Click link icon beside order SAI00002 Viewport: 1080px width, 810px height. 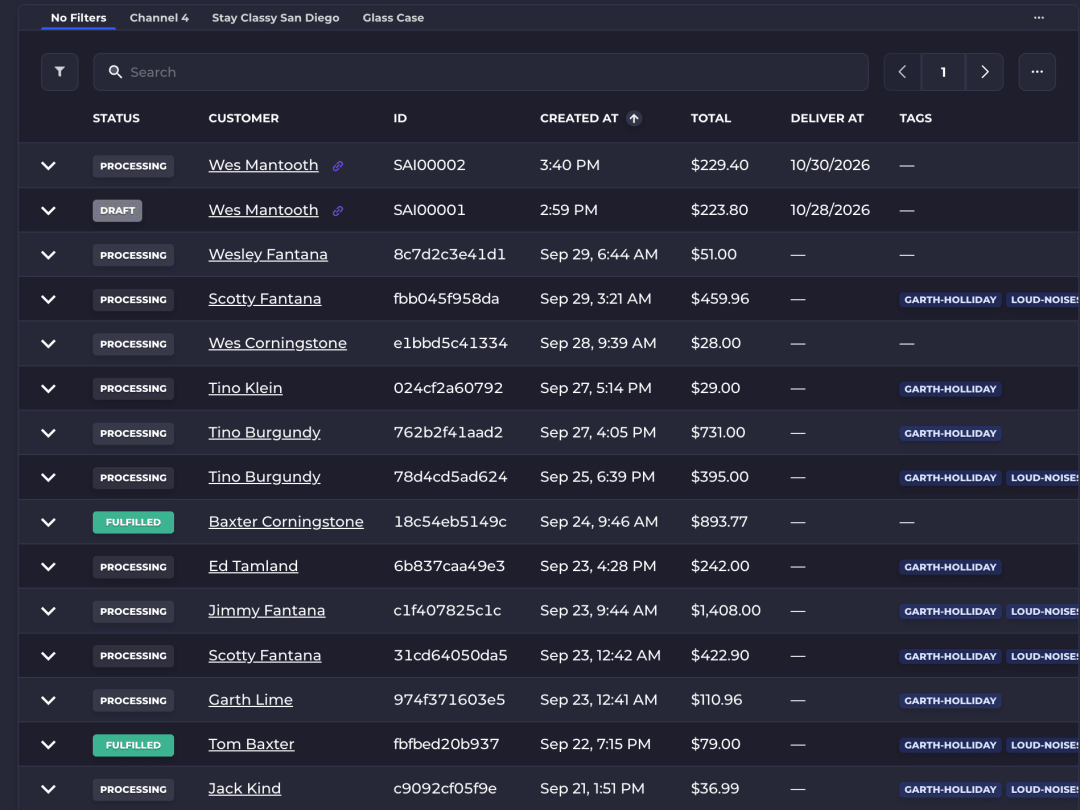(x=338, y=166)
